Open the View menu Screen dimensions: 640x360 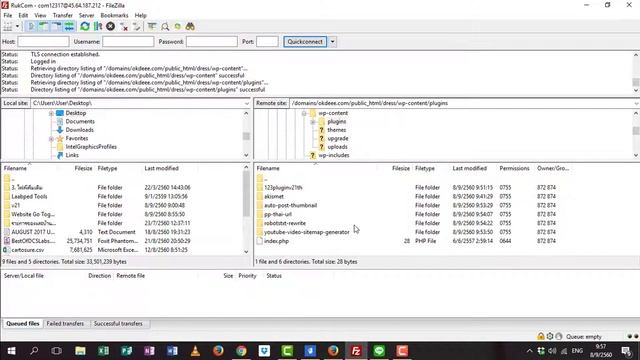[x=40, y=16]
